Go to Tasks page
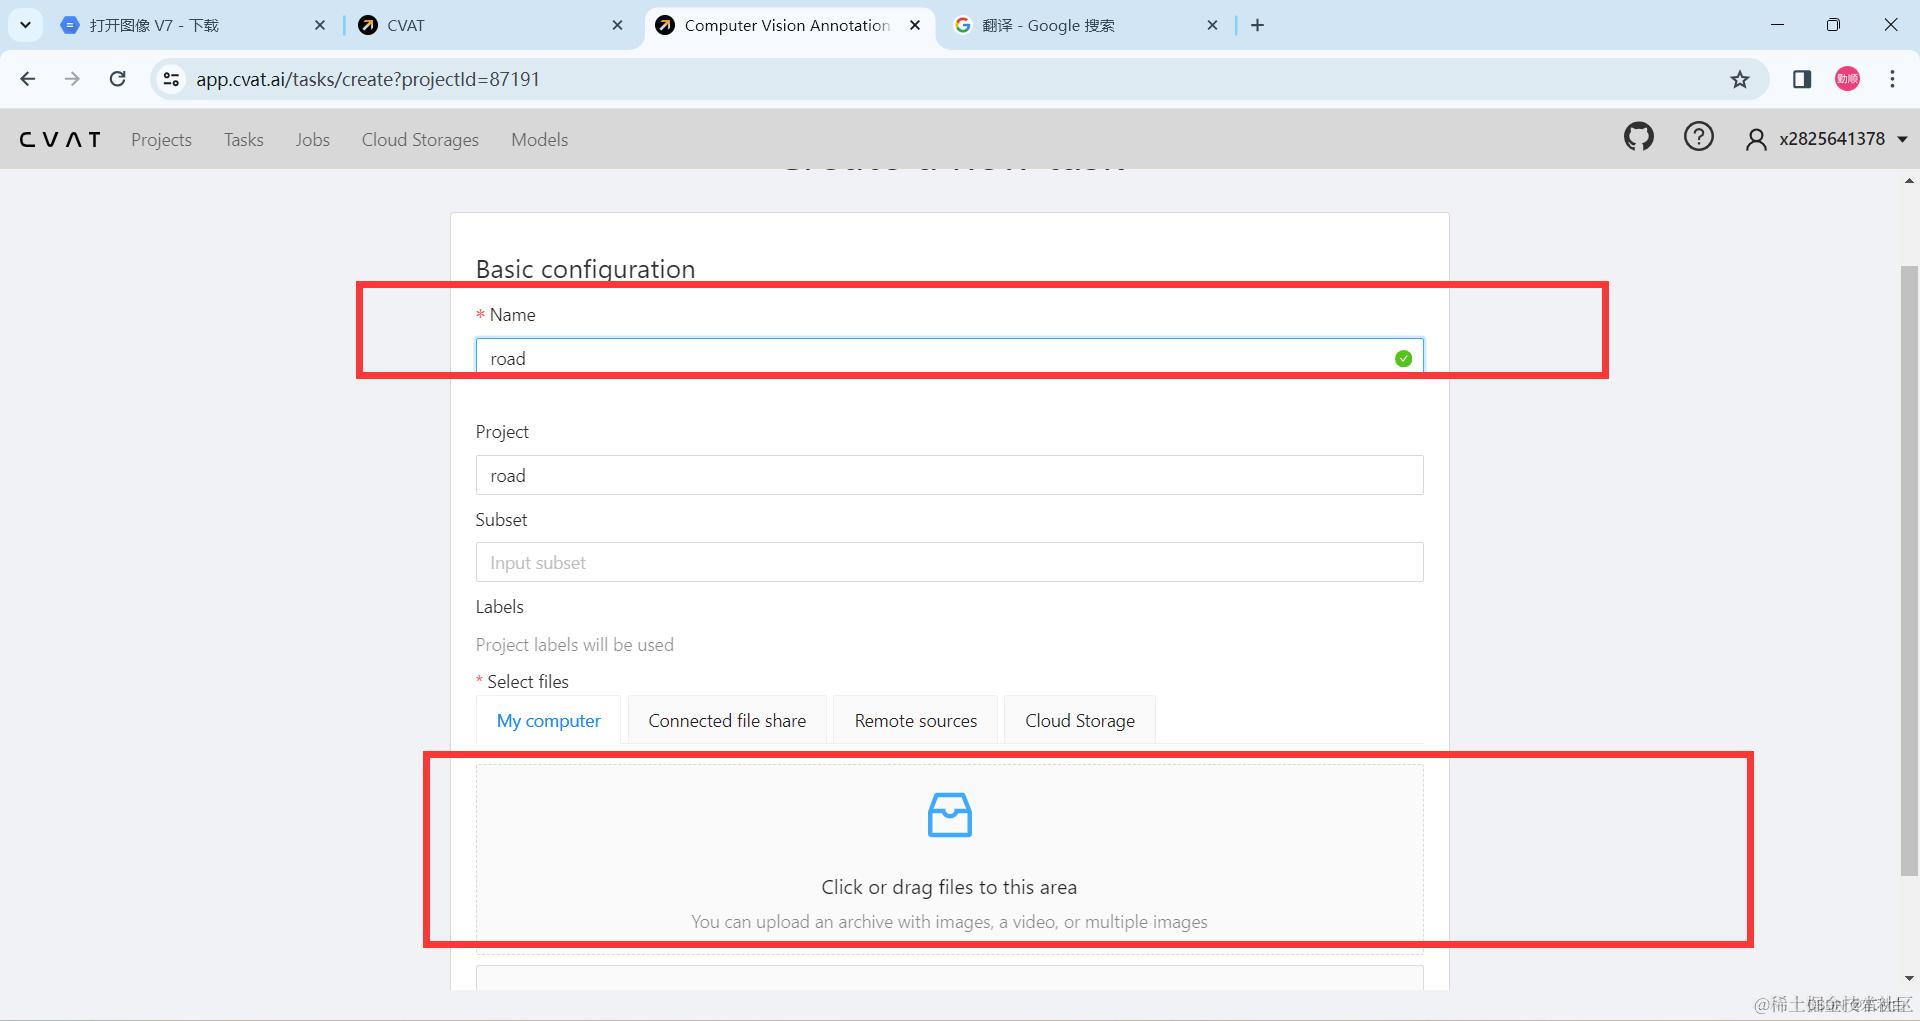The width and height of the screenshot is (1920, 1021). (243, 140)
